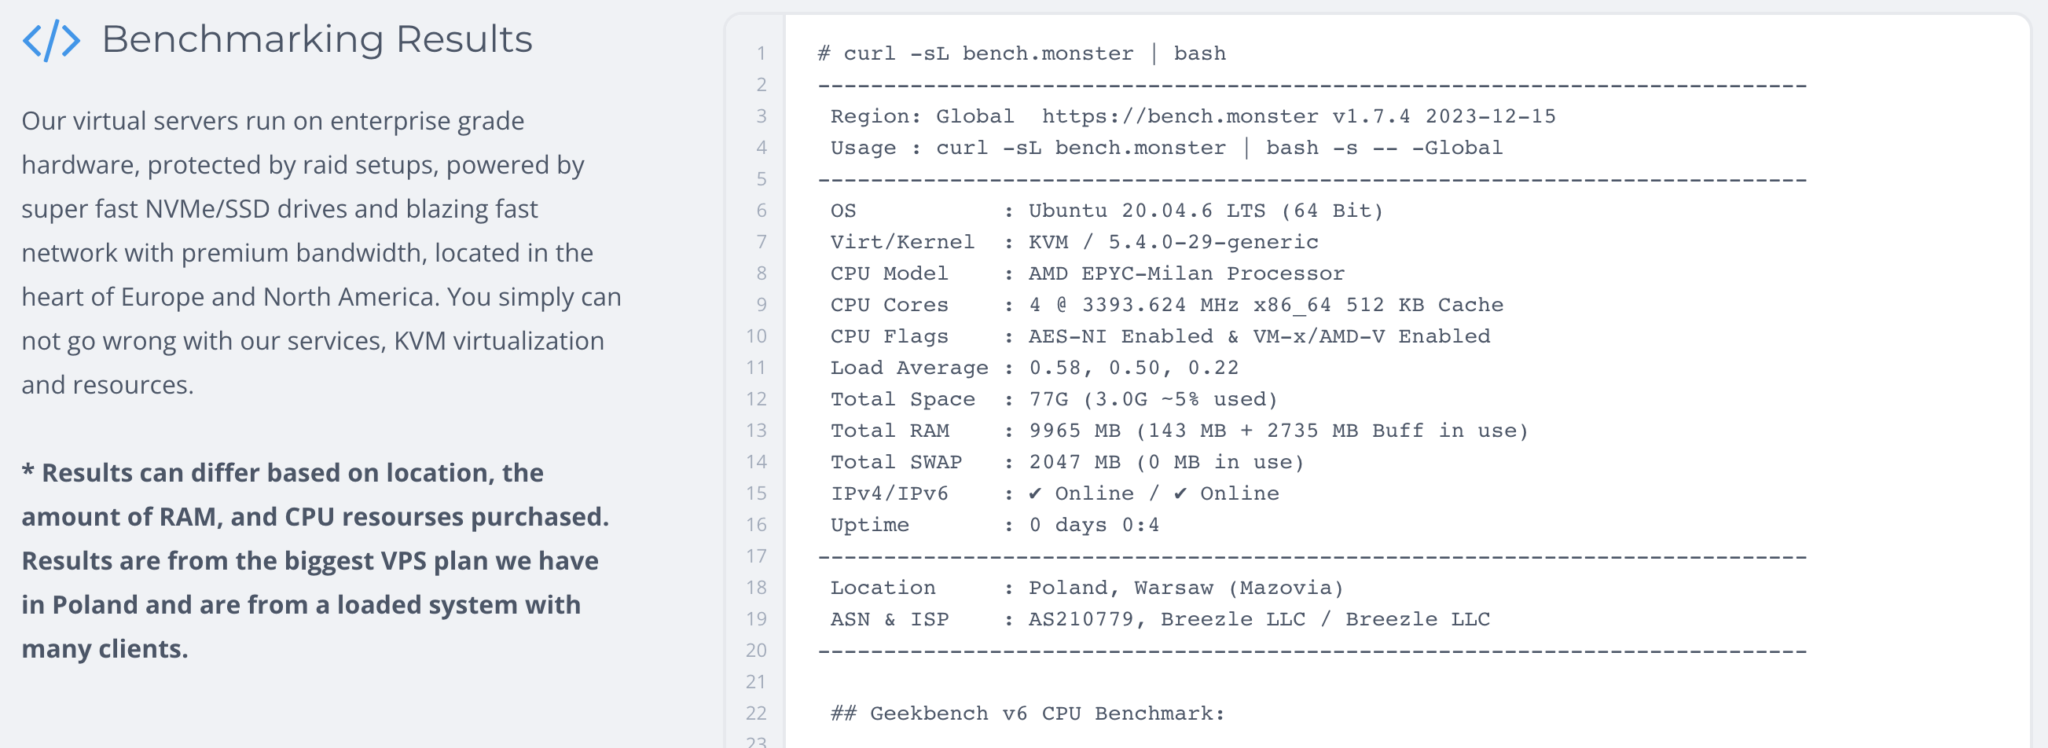Click the enterprise grade hardware description paragraph
Image resolution: width=2048 pixels, height=748 pixels.
tap(321, 253)
